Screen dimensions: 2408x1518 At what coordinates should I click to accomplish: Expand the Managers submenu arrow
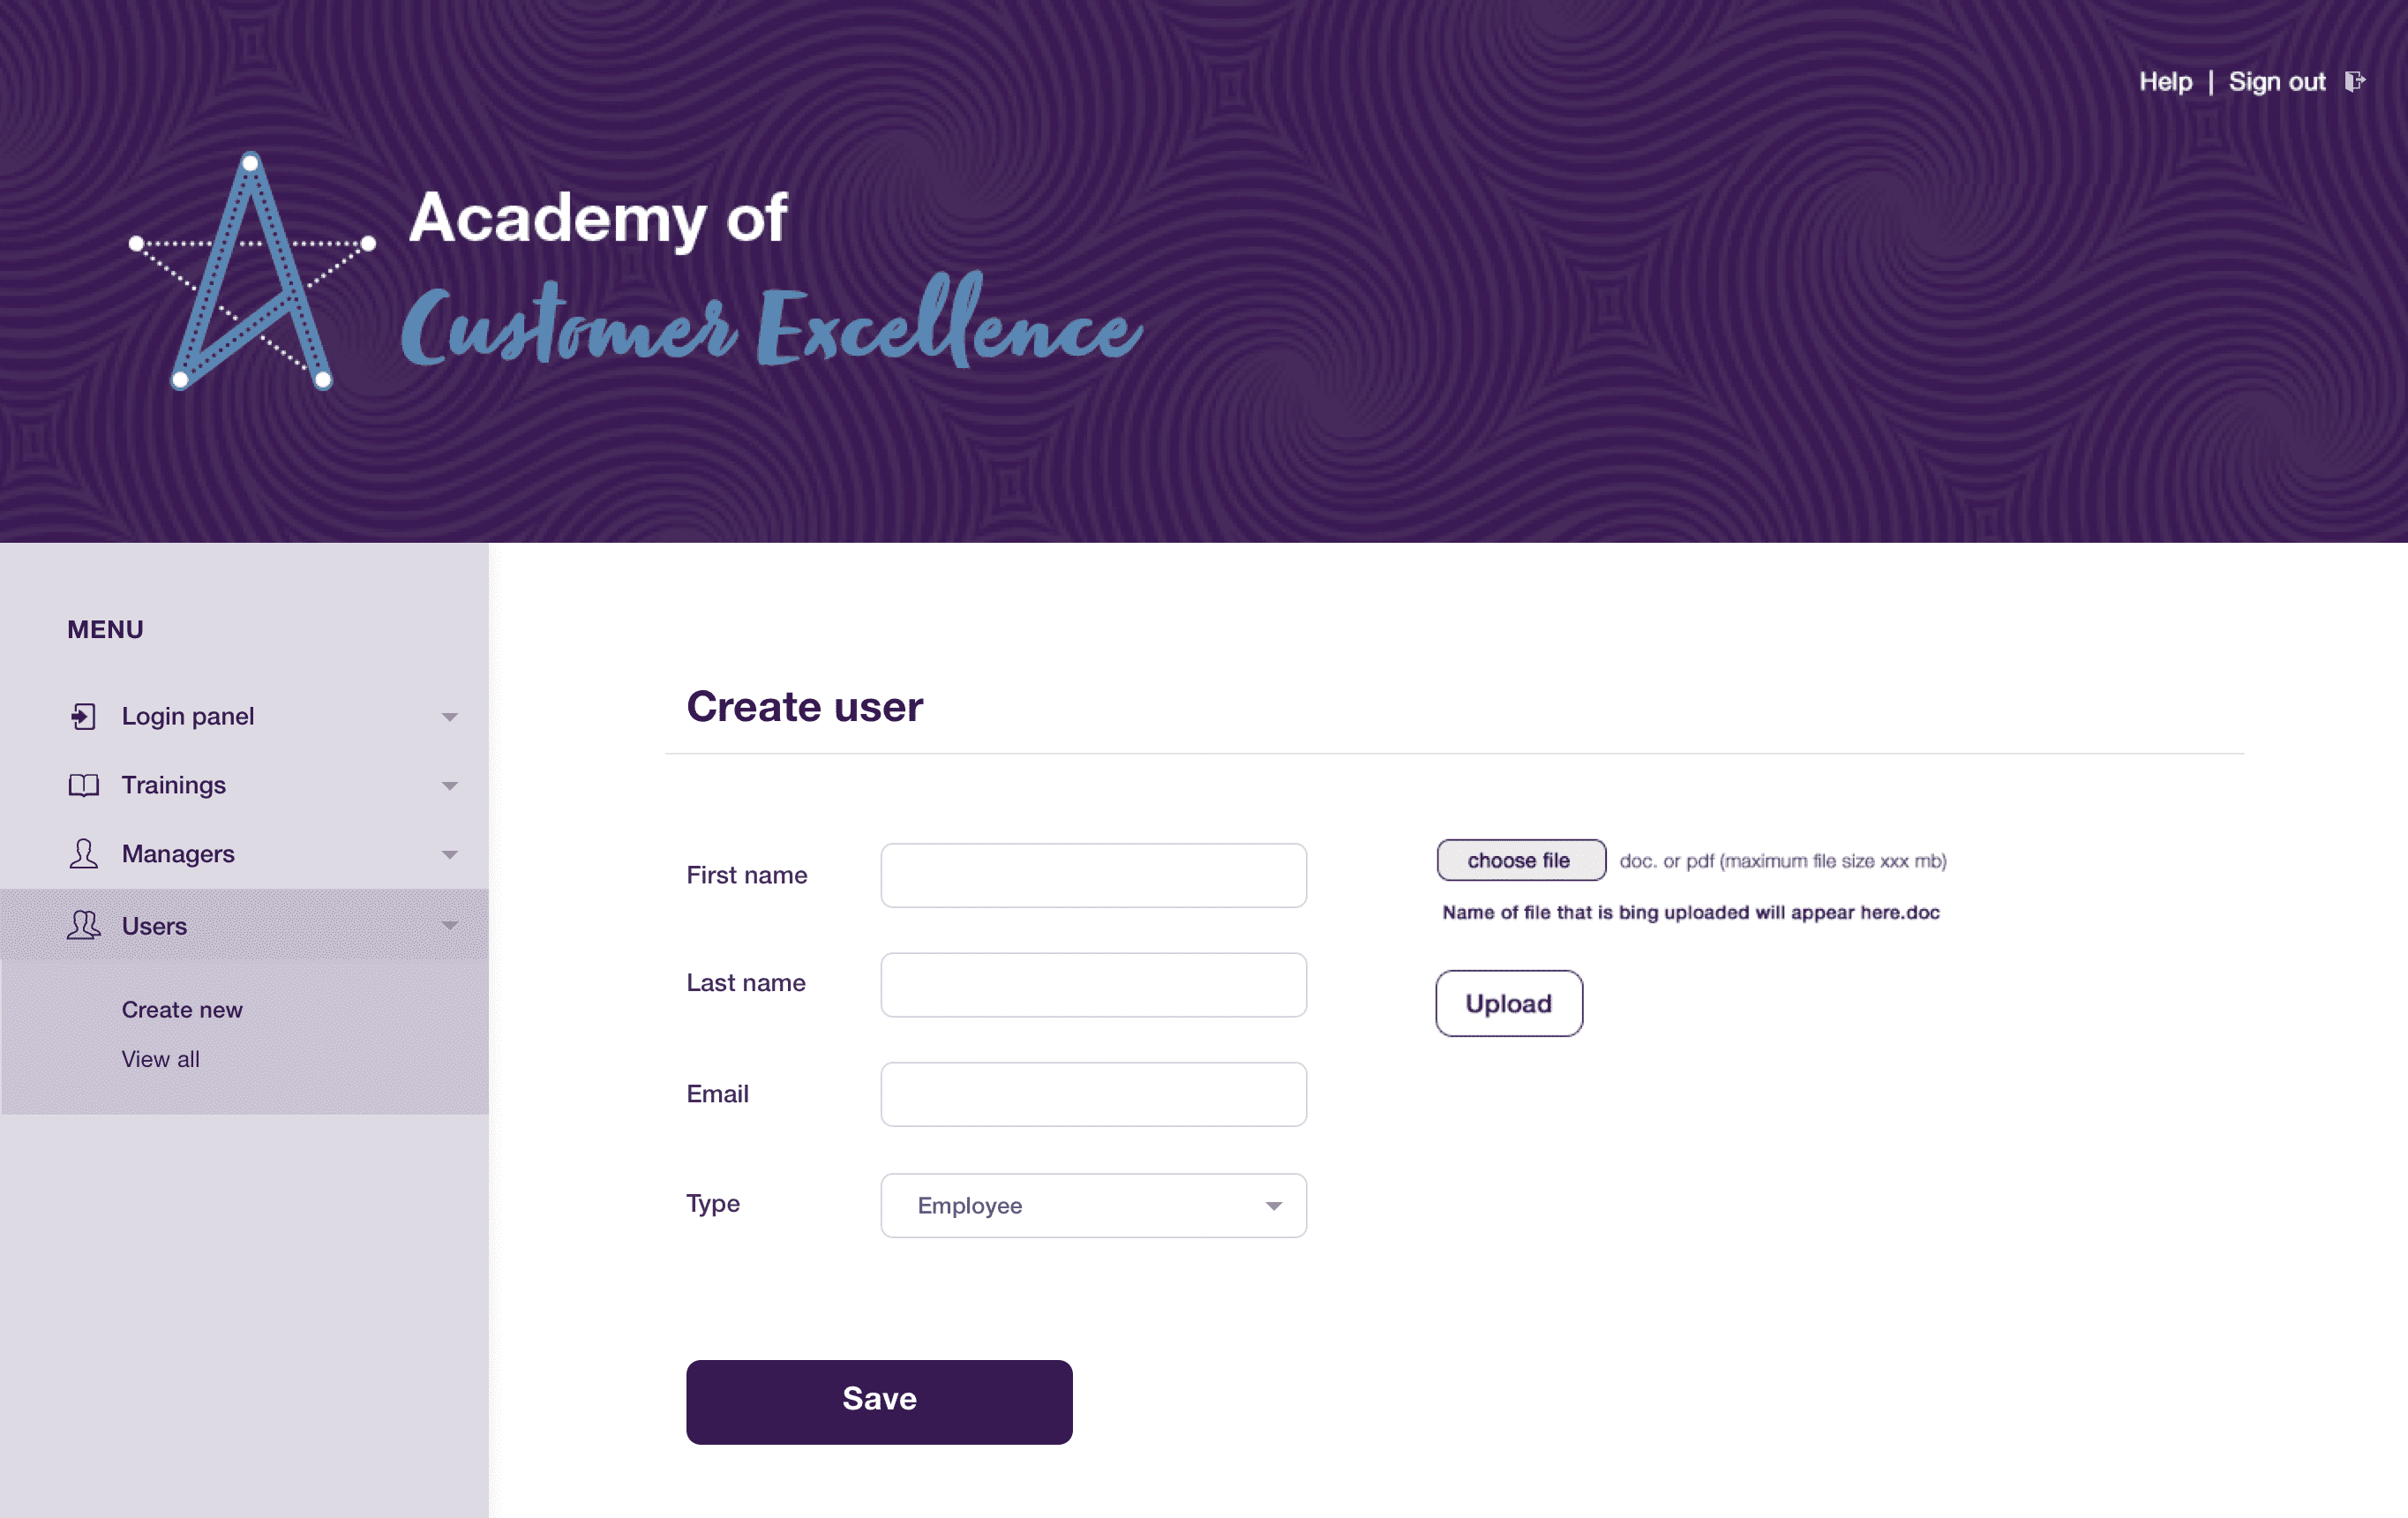pyautogui.click(x=450, y=855)
